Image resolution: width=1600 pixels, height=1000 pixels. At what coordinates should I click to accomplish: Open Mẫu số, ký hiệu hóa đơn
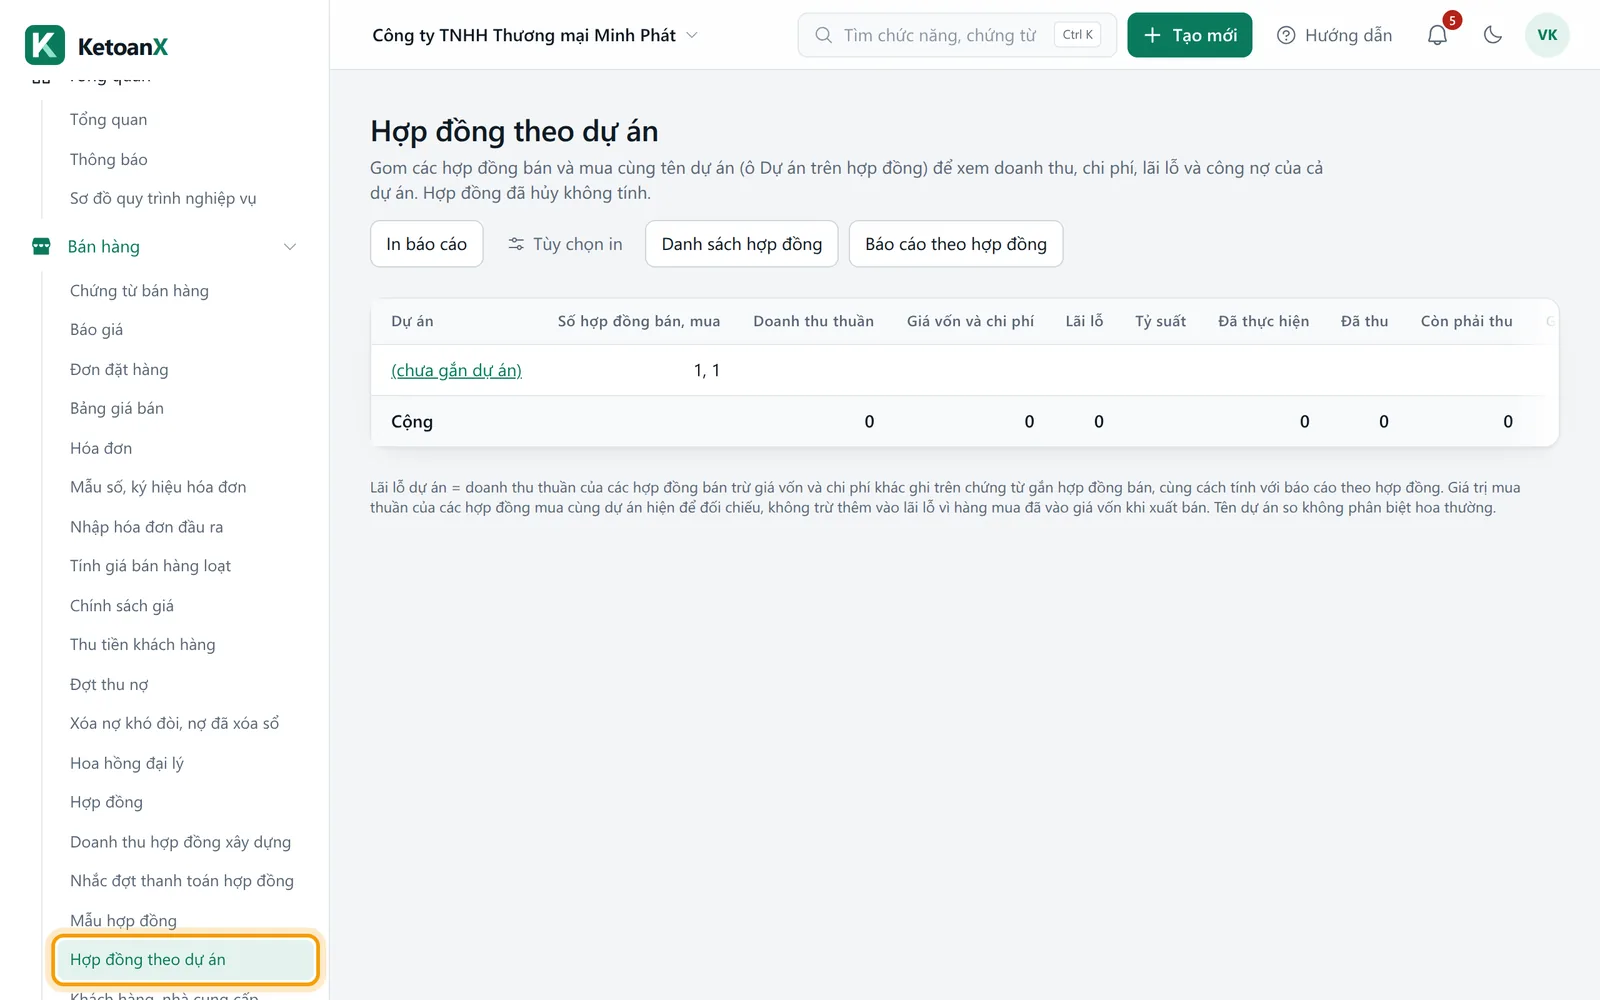pos(158,487)
